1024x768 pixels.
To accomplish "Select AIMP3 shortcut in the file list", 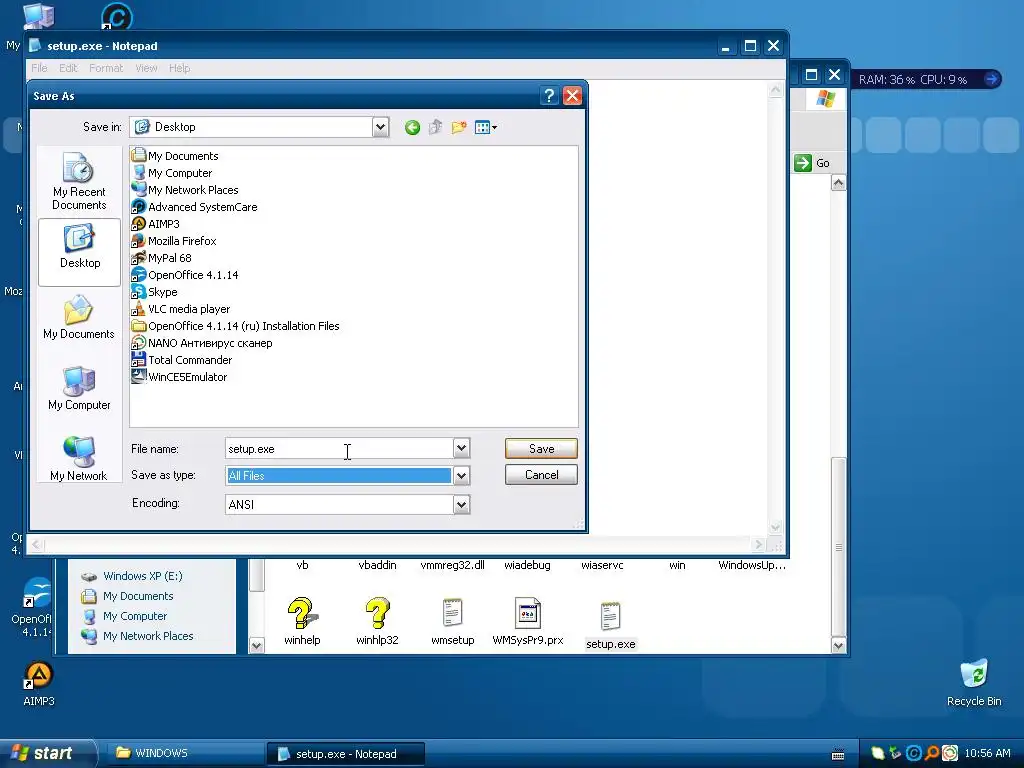I will click(155, 223).
